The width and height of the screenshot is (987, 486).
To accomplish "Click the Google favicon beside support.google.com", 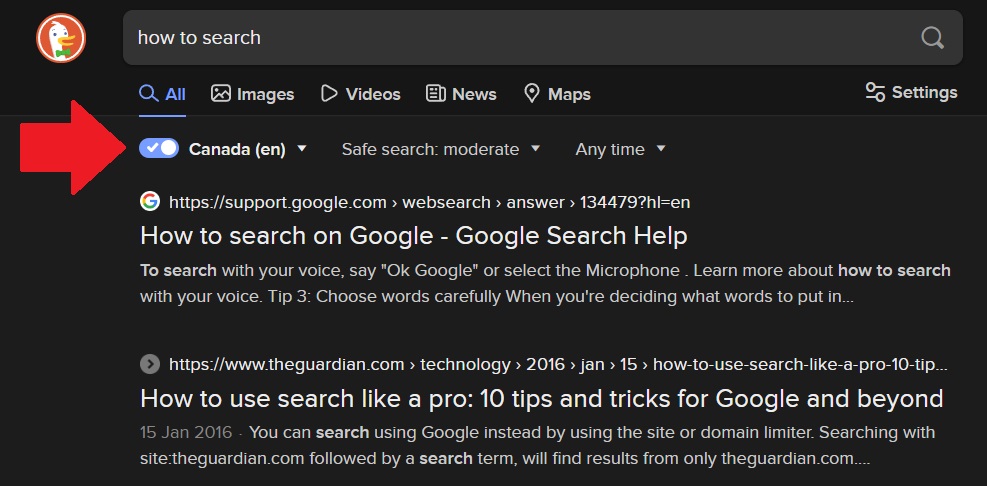I will coord(150,201).
